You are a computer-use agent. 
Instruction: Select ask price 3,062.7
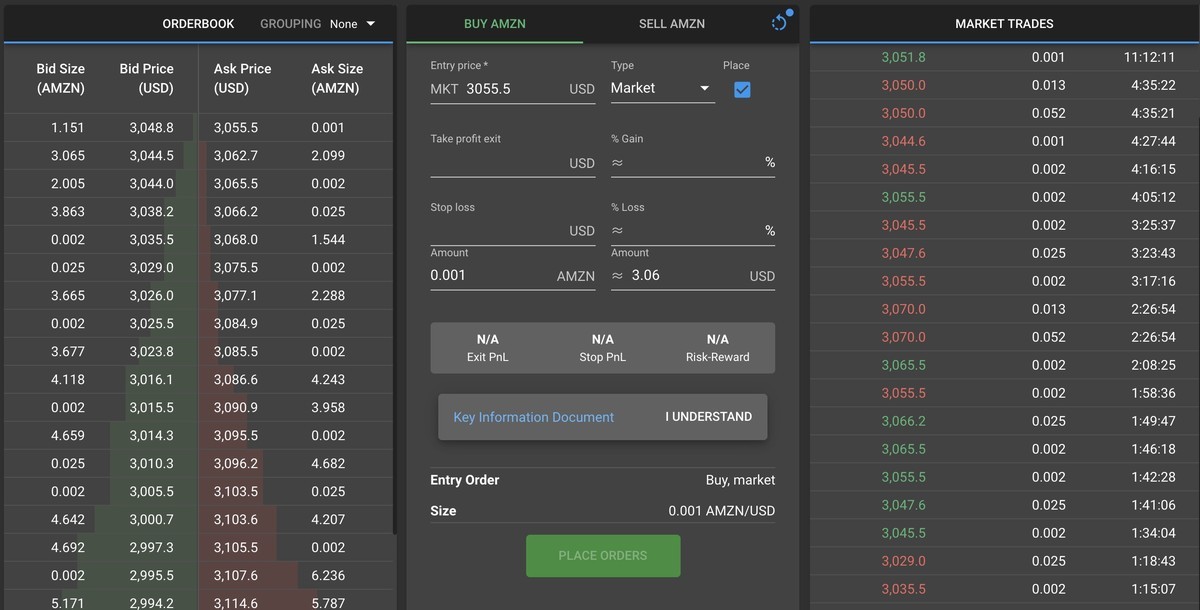(235, 156)
